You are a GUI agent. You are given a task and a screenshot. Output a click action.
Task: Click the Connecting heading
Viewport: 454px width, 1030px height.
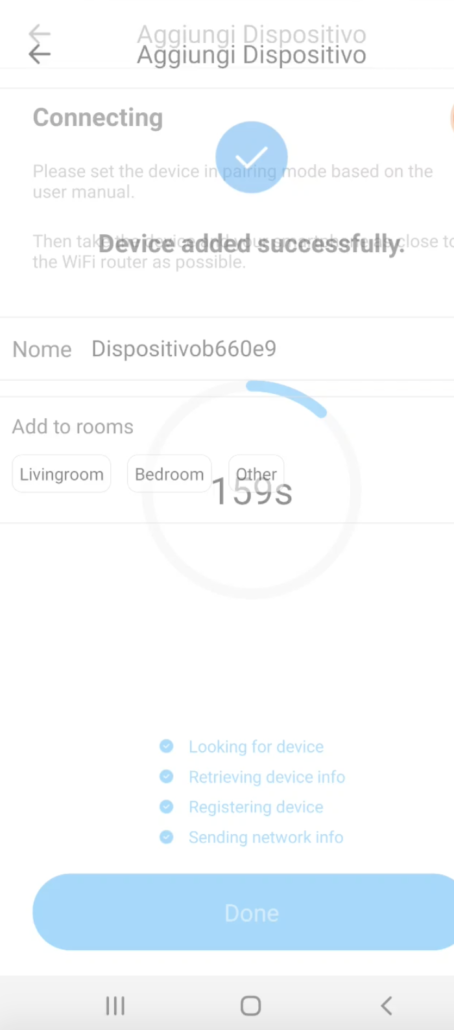click(98, 118)
